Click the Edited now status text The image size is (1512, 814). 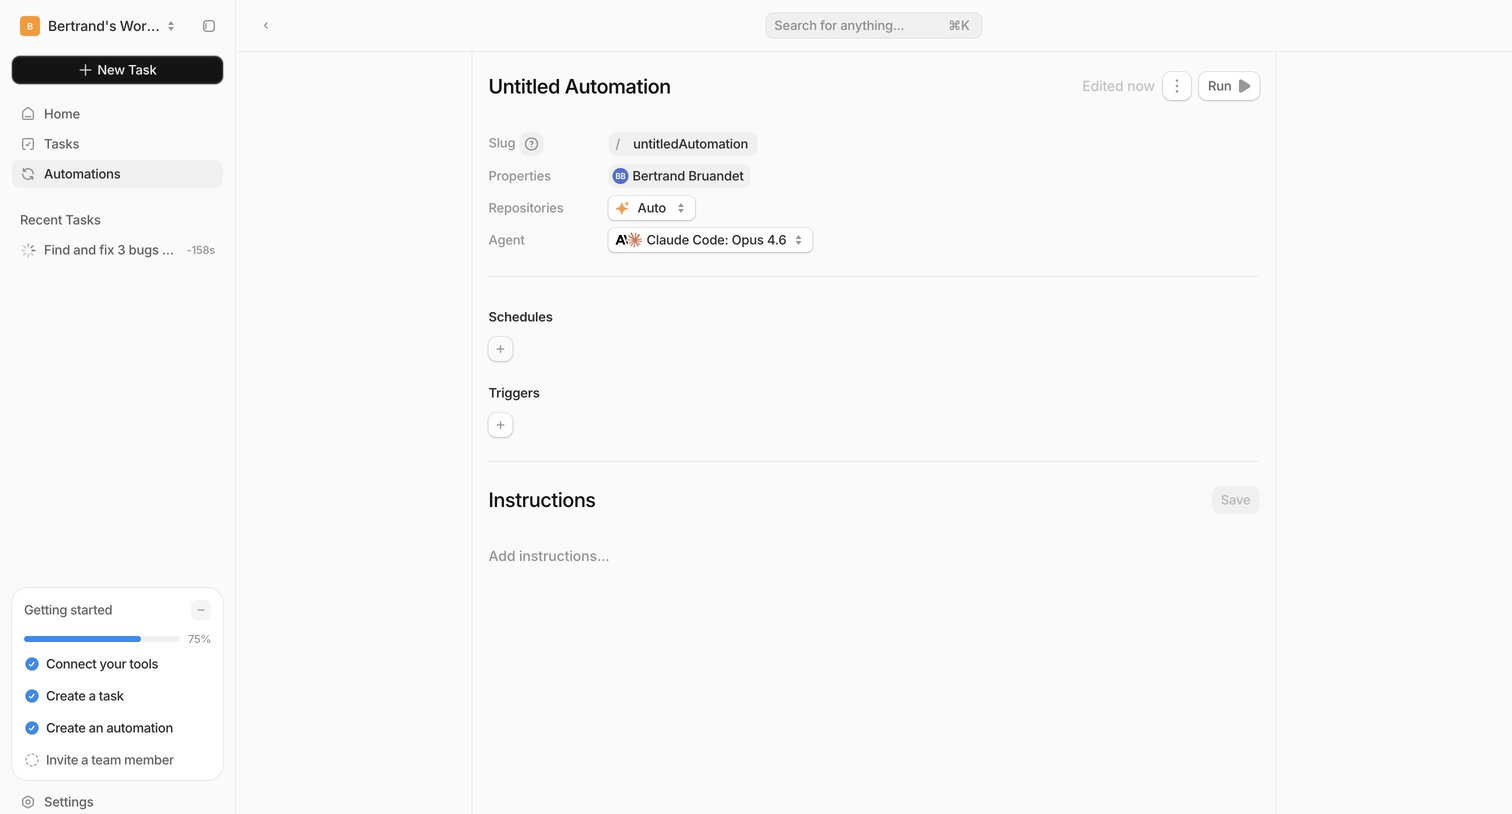1118,86
